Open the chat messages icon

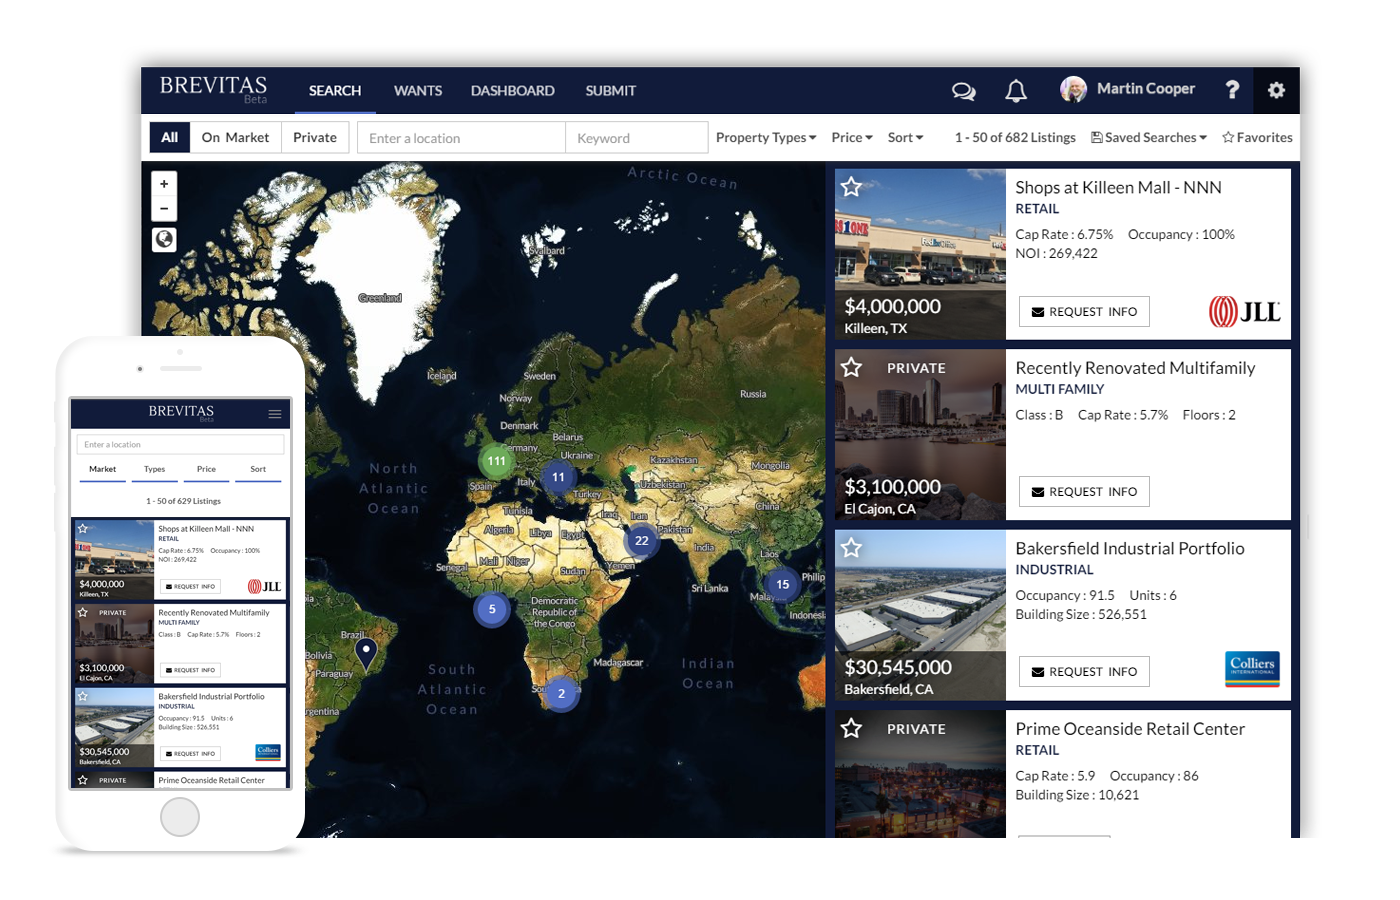[963, 91]
